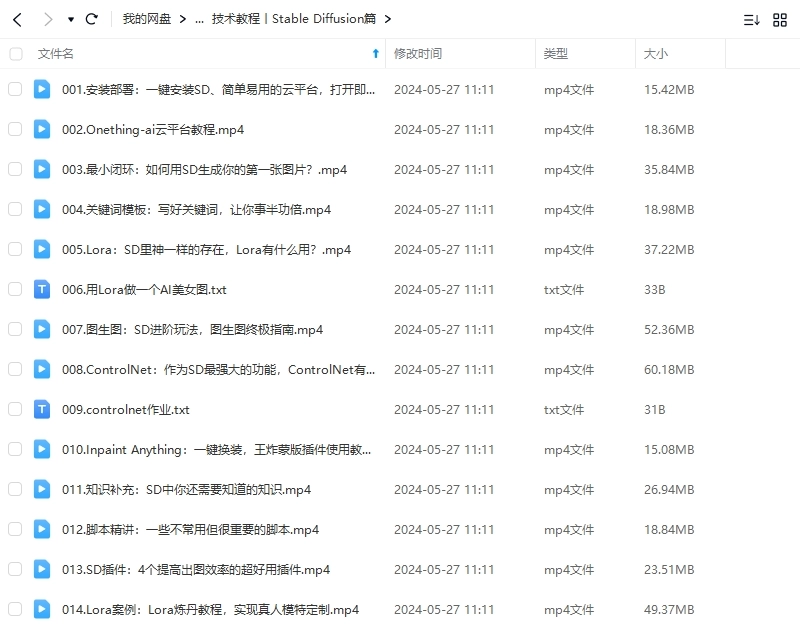Click the video icon beside 001.安装部署
Image resolution: width=800 pixels, height=627 pixels.
41,89
